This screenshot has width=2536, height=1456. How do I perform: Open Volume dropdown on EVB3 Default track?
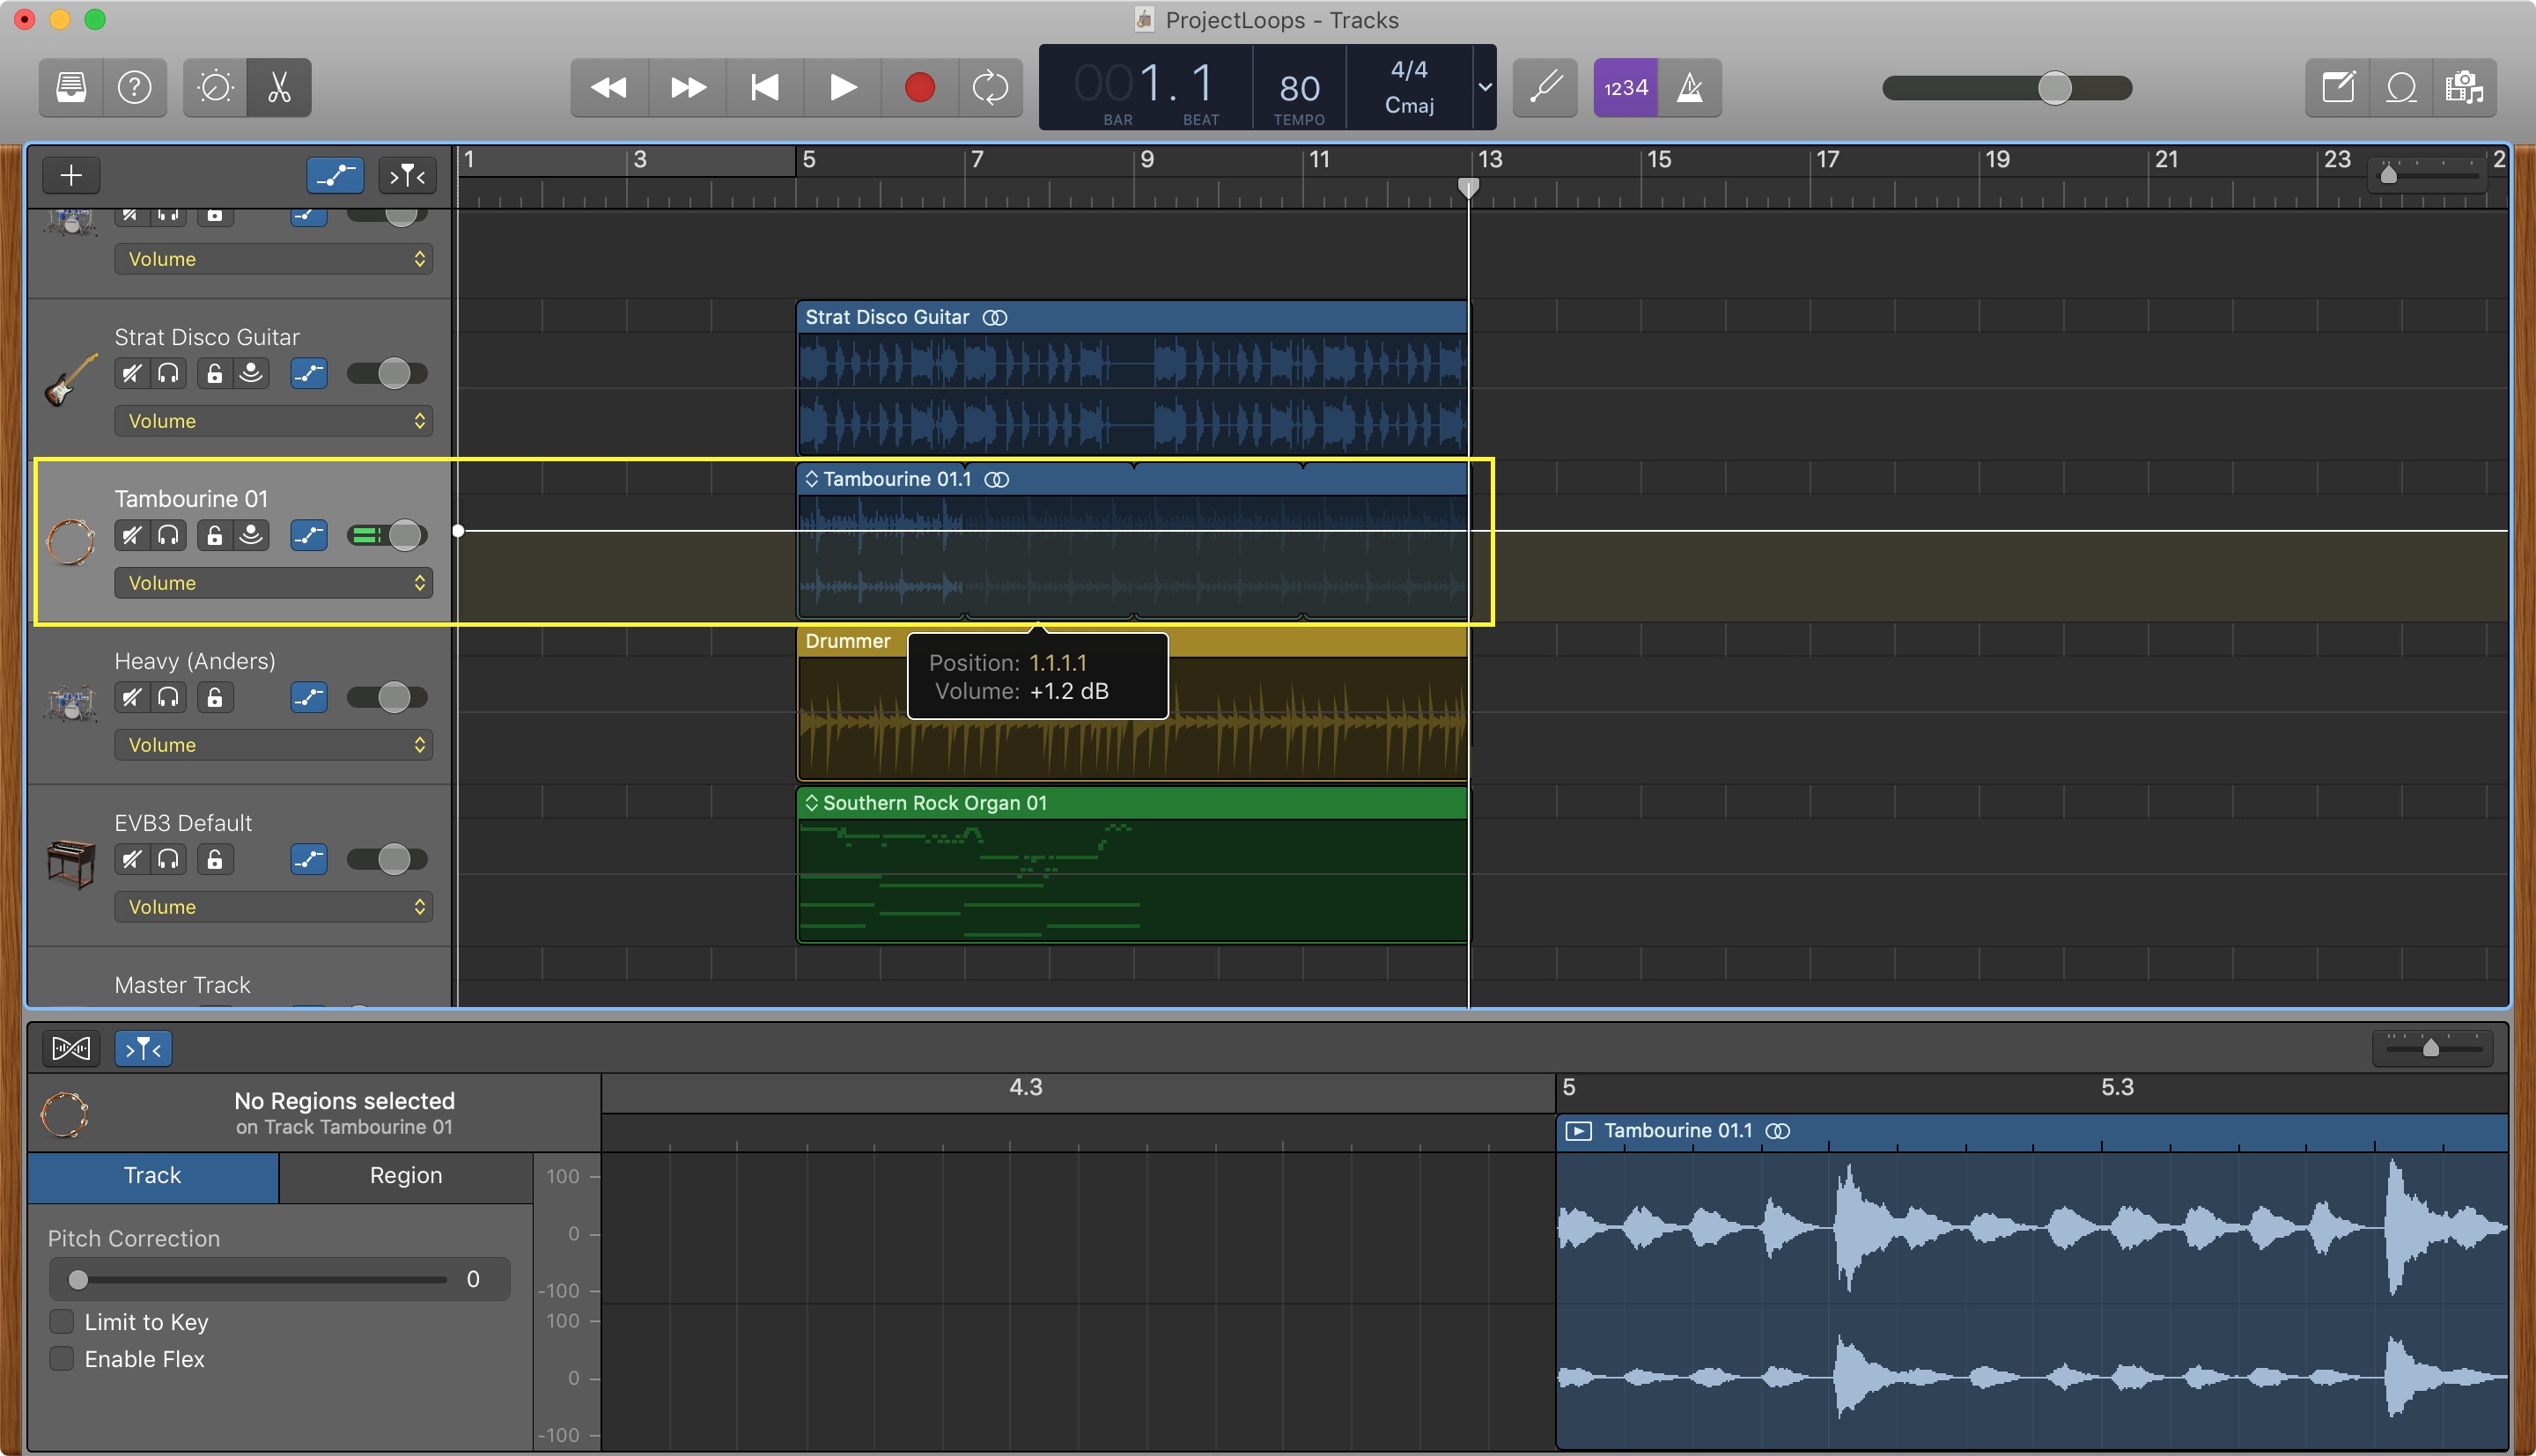[270, 908]
